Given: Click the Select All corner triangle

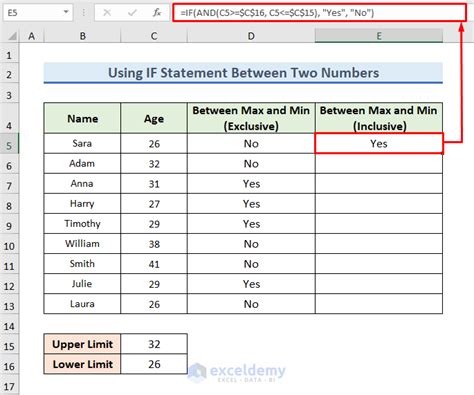Looking at the screenshot, I should tap(12, 36).
